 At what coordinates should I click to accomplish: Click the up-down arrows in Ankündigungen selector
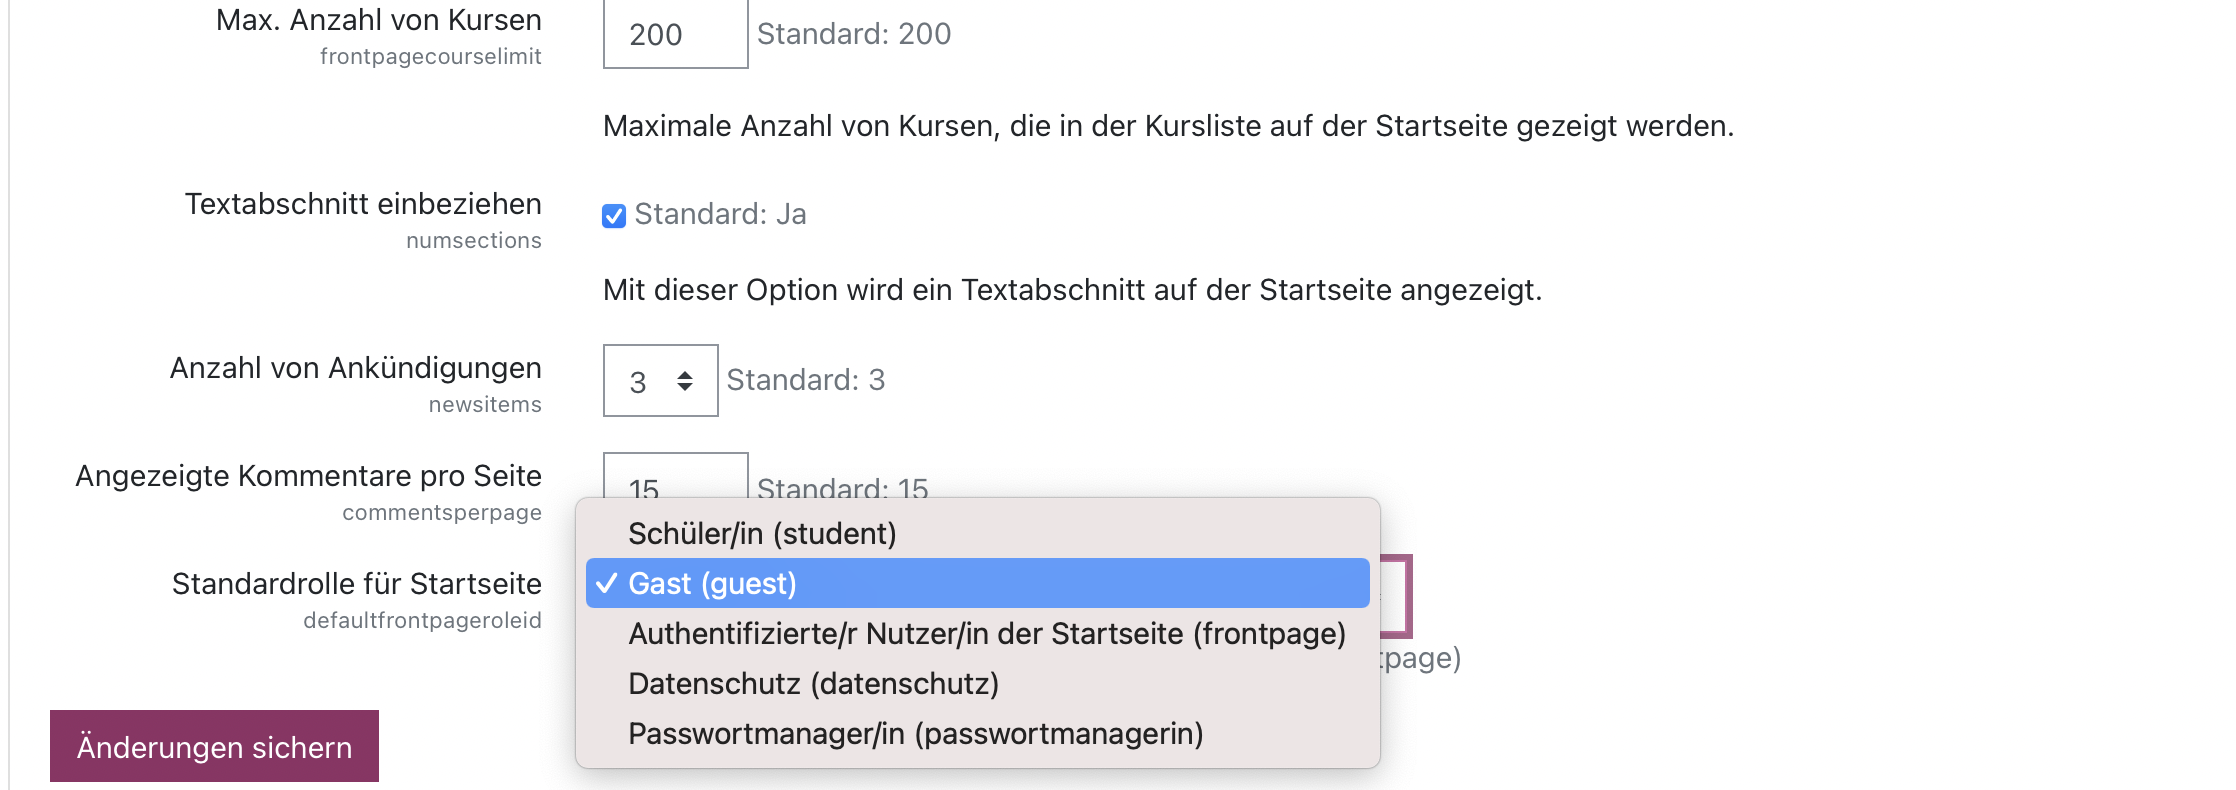[685, 381]
